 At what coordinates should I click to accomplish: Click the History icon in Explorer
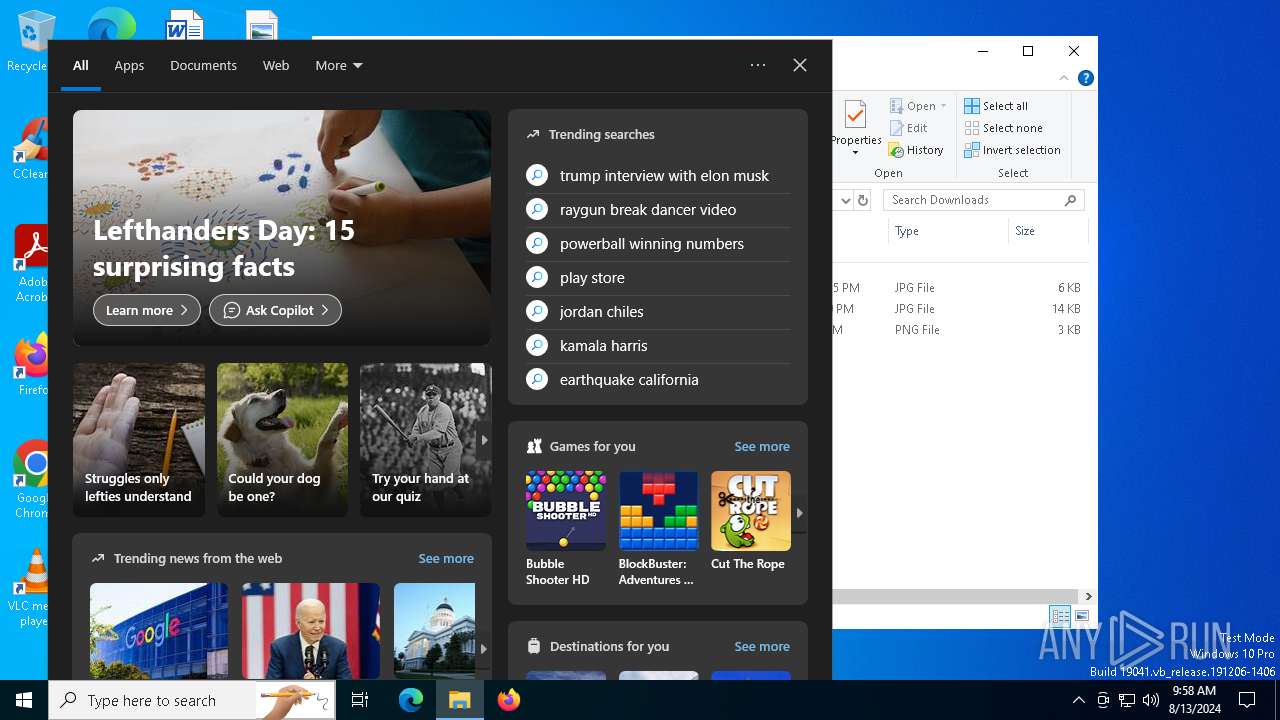click(x=896, y=150)
